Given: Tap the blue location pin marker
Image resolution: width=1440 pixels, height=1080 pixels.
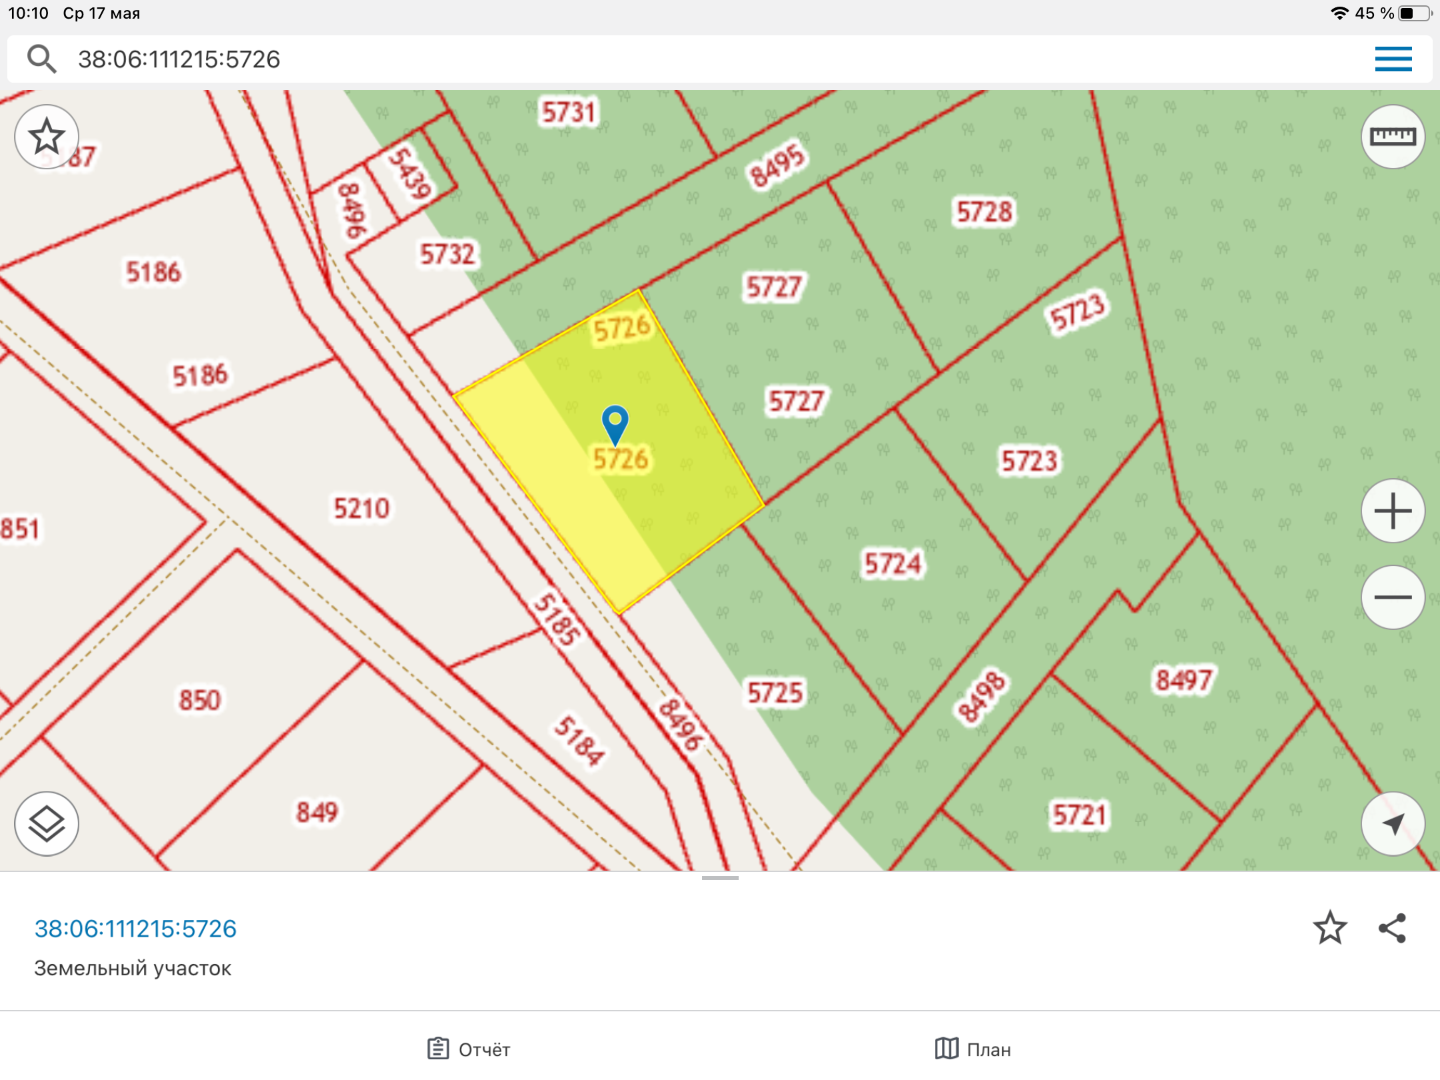Looking at the screenshot, I should tap(615, 422).
